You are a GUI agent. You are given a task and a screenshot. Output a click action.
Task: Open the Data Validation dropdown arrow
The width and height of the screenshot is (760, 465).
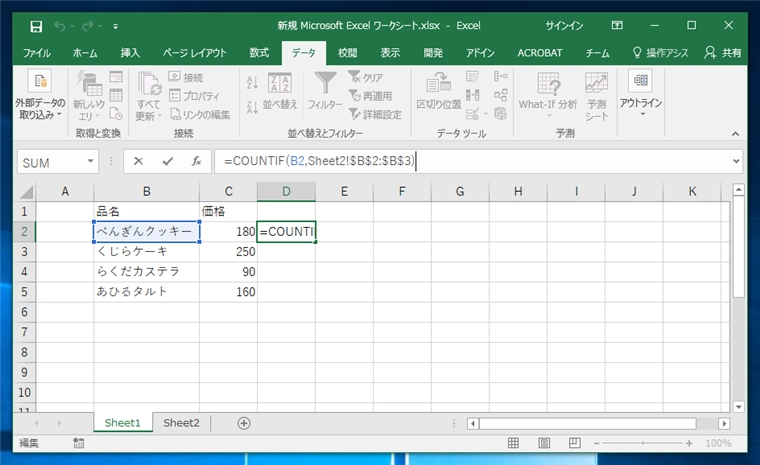[x=486, y=114]
